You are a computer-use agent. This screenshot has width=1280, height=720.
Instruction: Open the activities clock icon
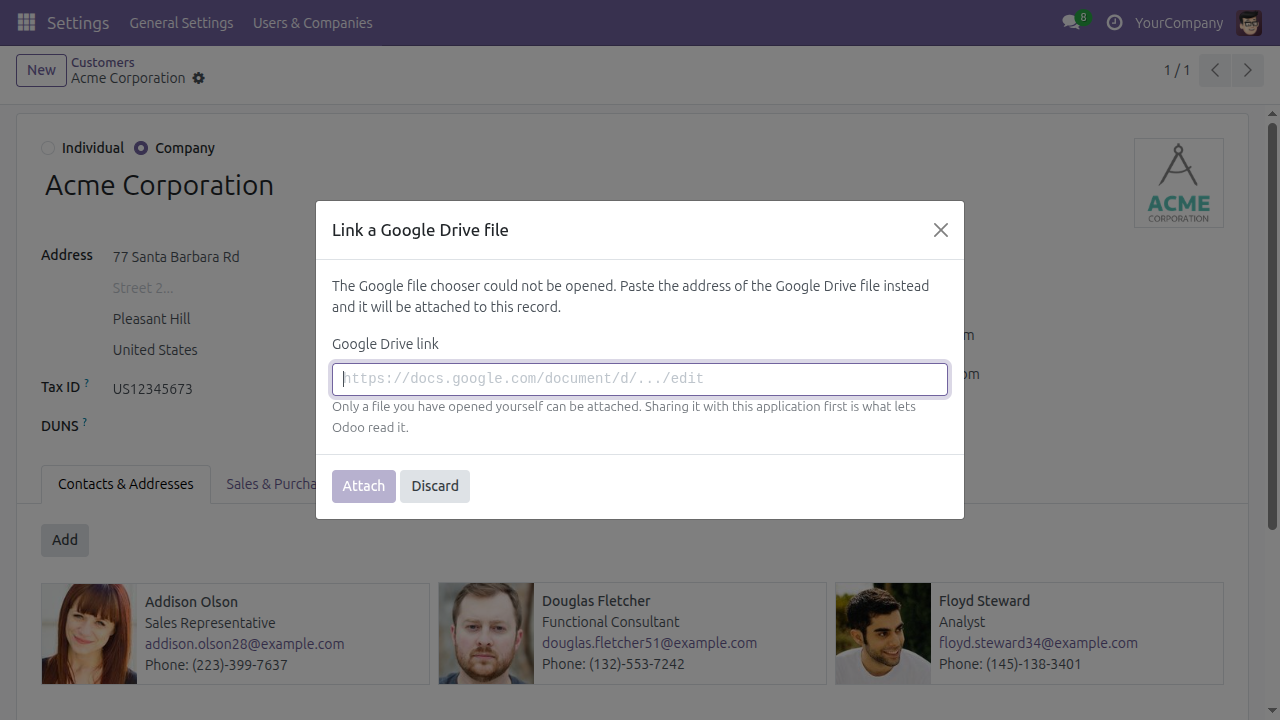[1114, 22]
